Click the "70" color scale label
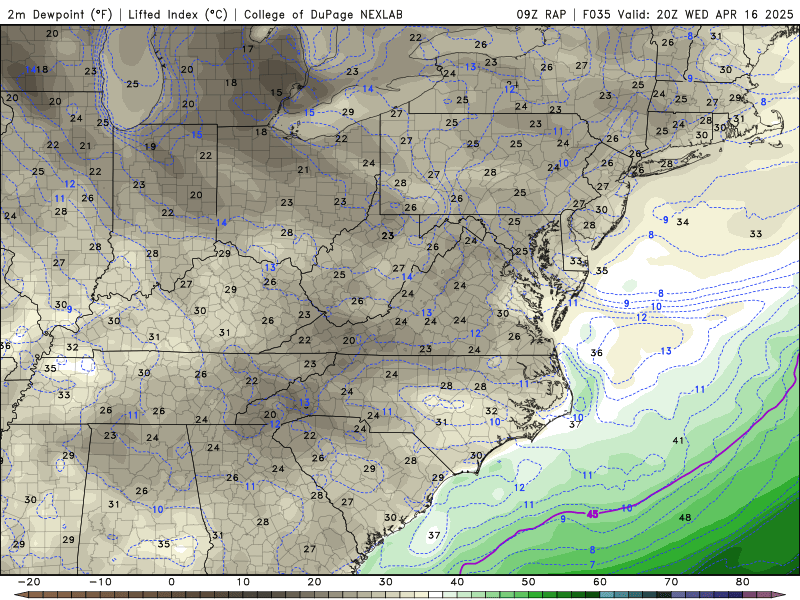Screen dimensions: 800x600 click(x=671, y=582)
